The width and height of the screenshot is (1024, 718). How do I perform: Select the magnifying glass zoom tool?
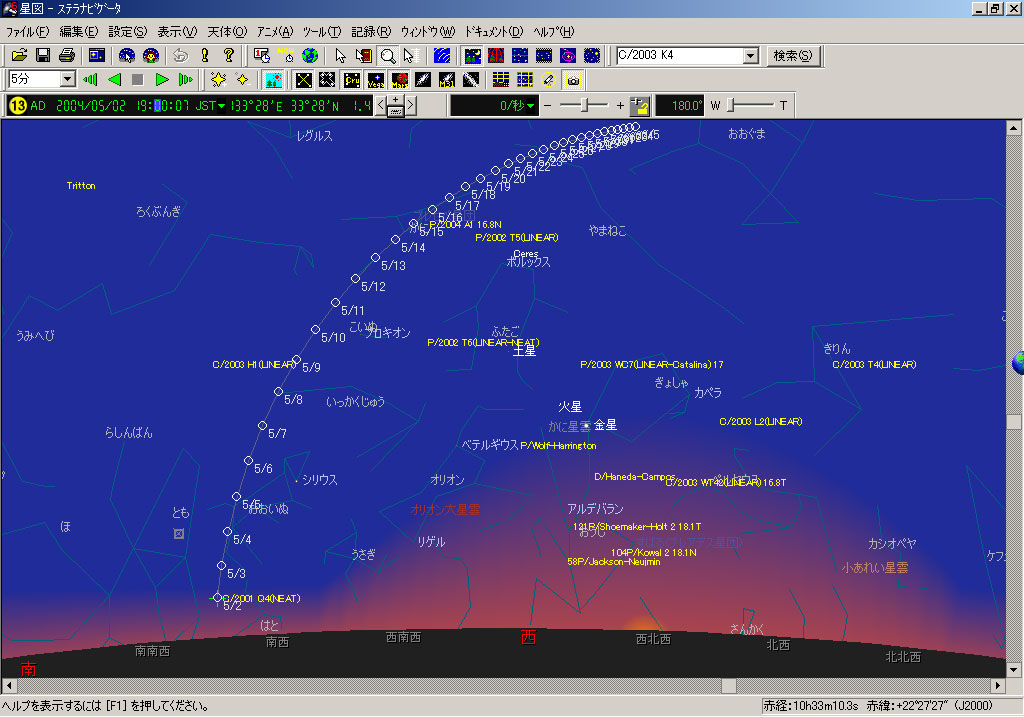point(388,56)
